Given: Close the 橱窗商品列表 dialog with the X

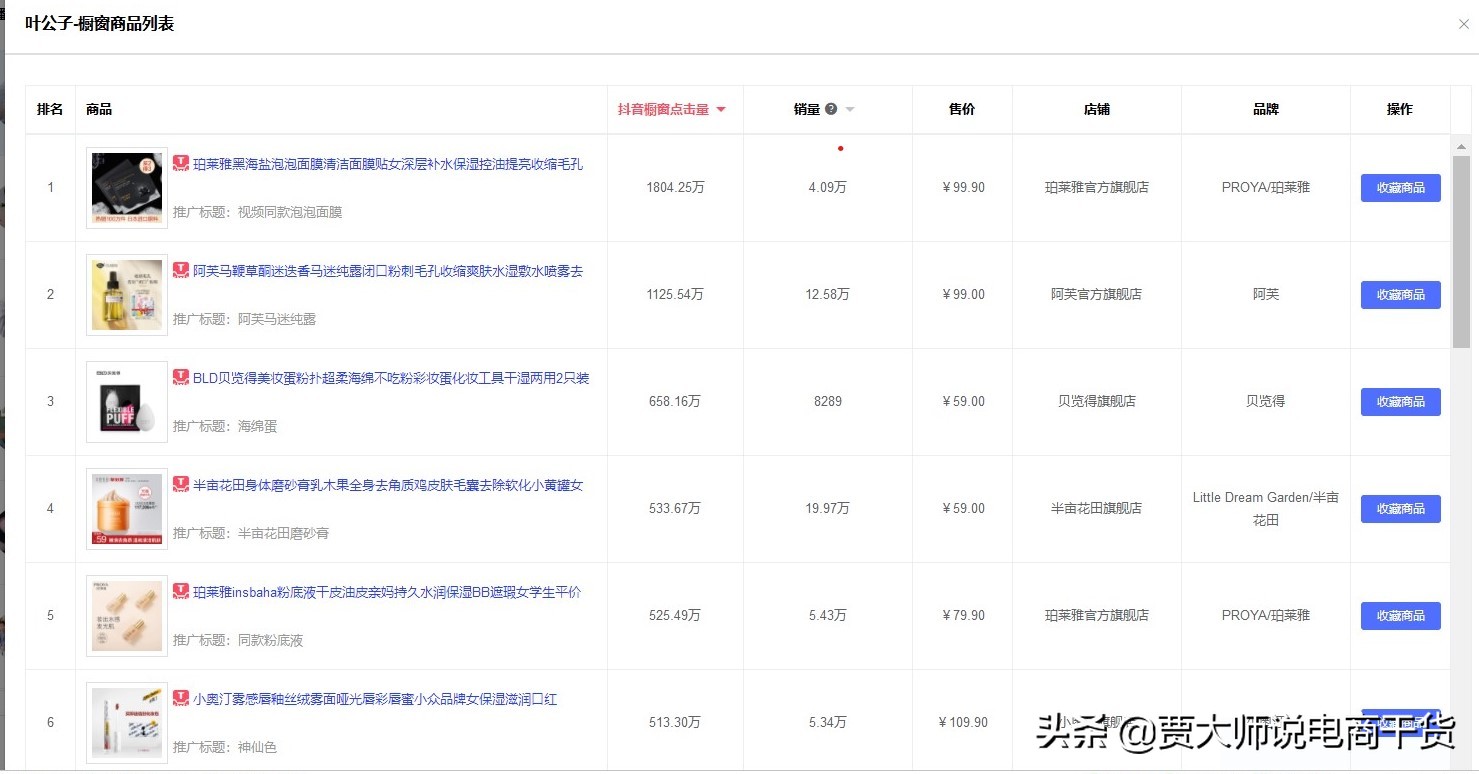Looking at the screenshot, I should coord(1463,24).
